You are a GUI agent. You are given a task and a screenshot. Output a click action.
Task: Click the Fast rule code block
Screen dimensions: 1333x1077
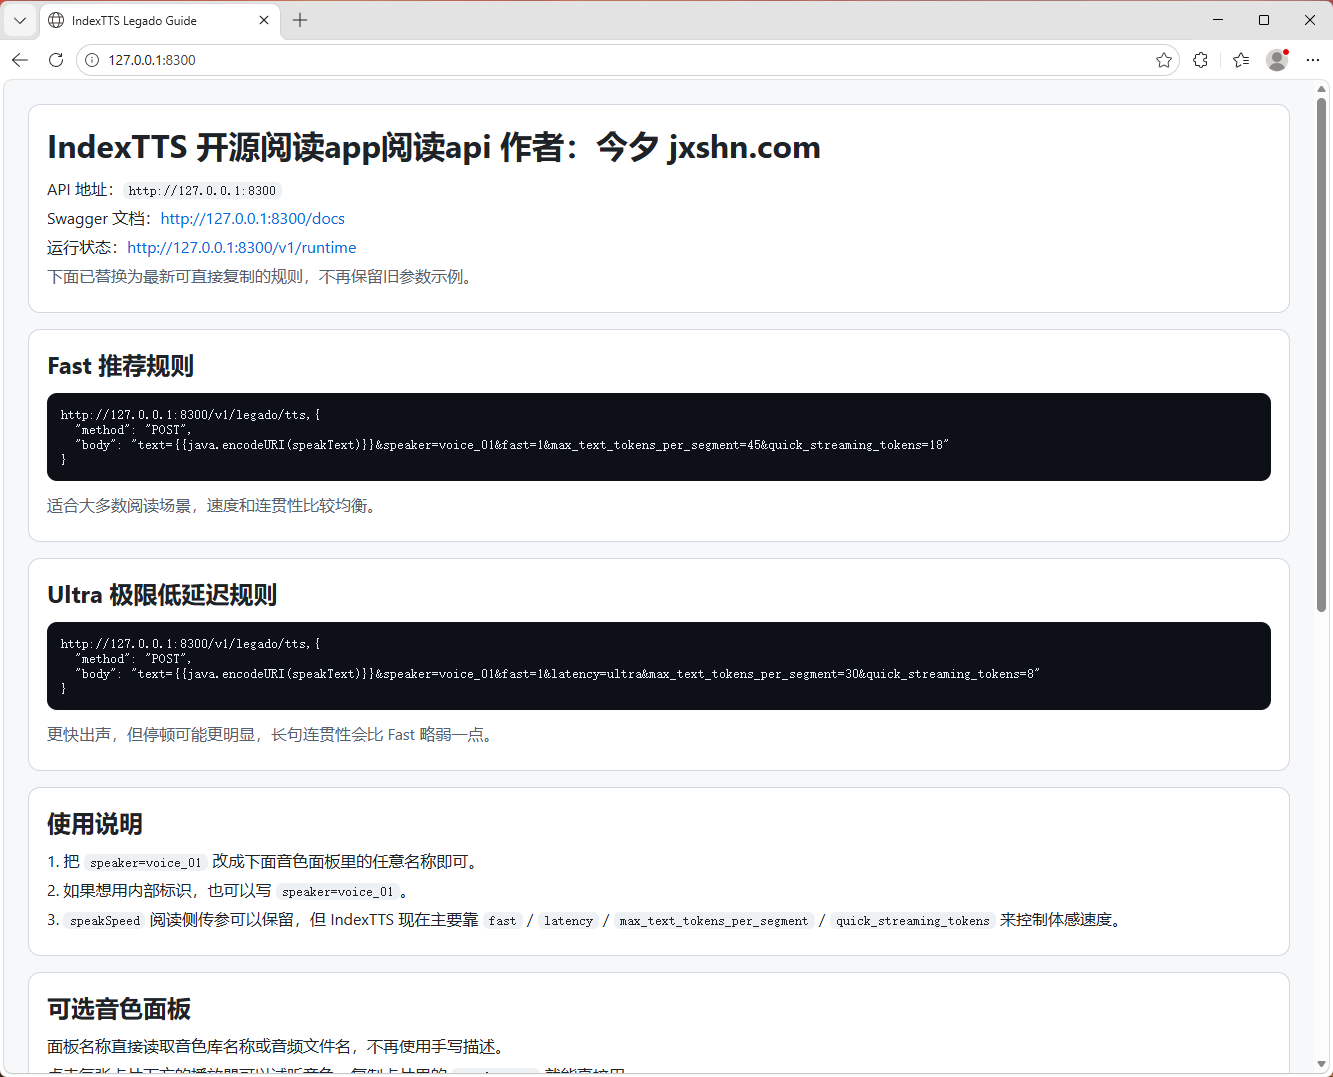[x=659, y=437]
